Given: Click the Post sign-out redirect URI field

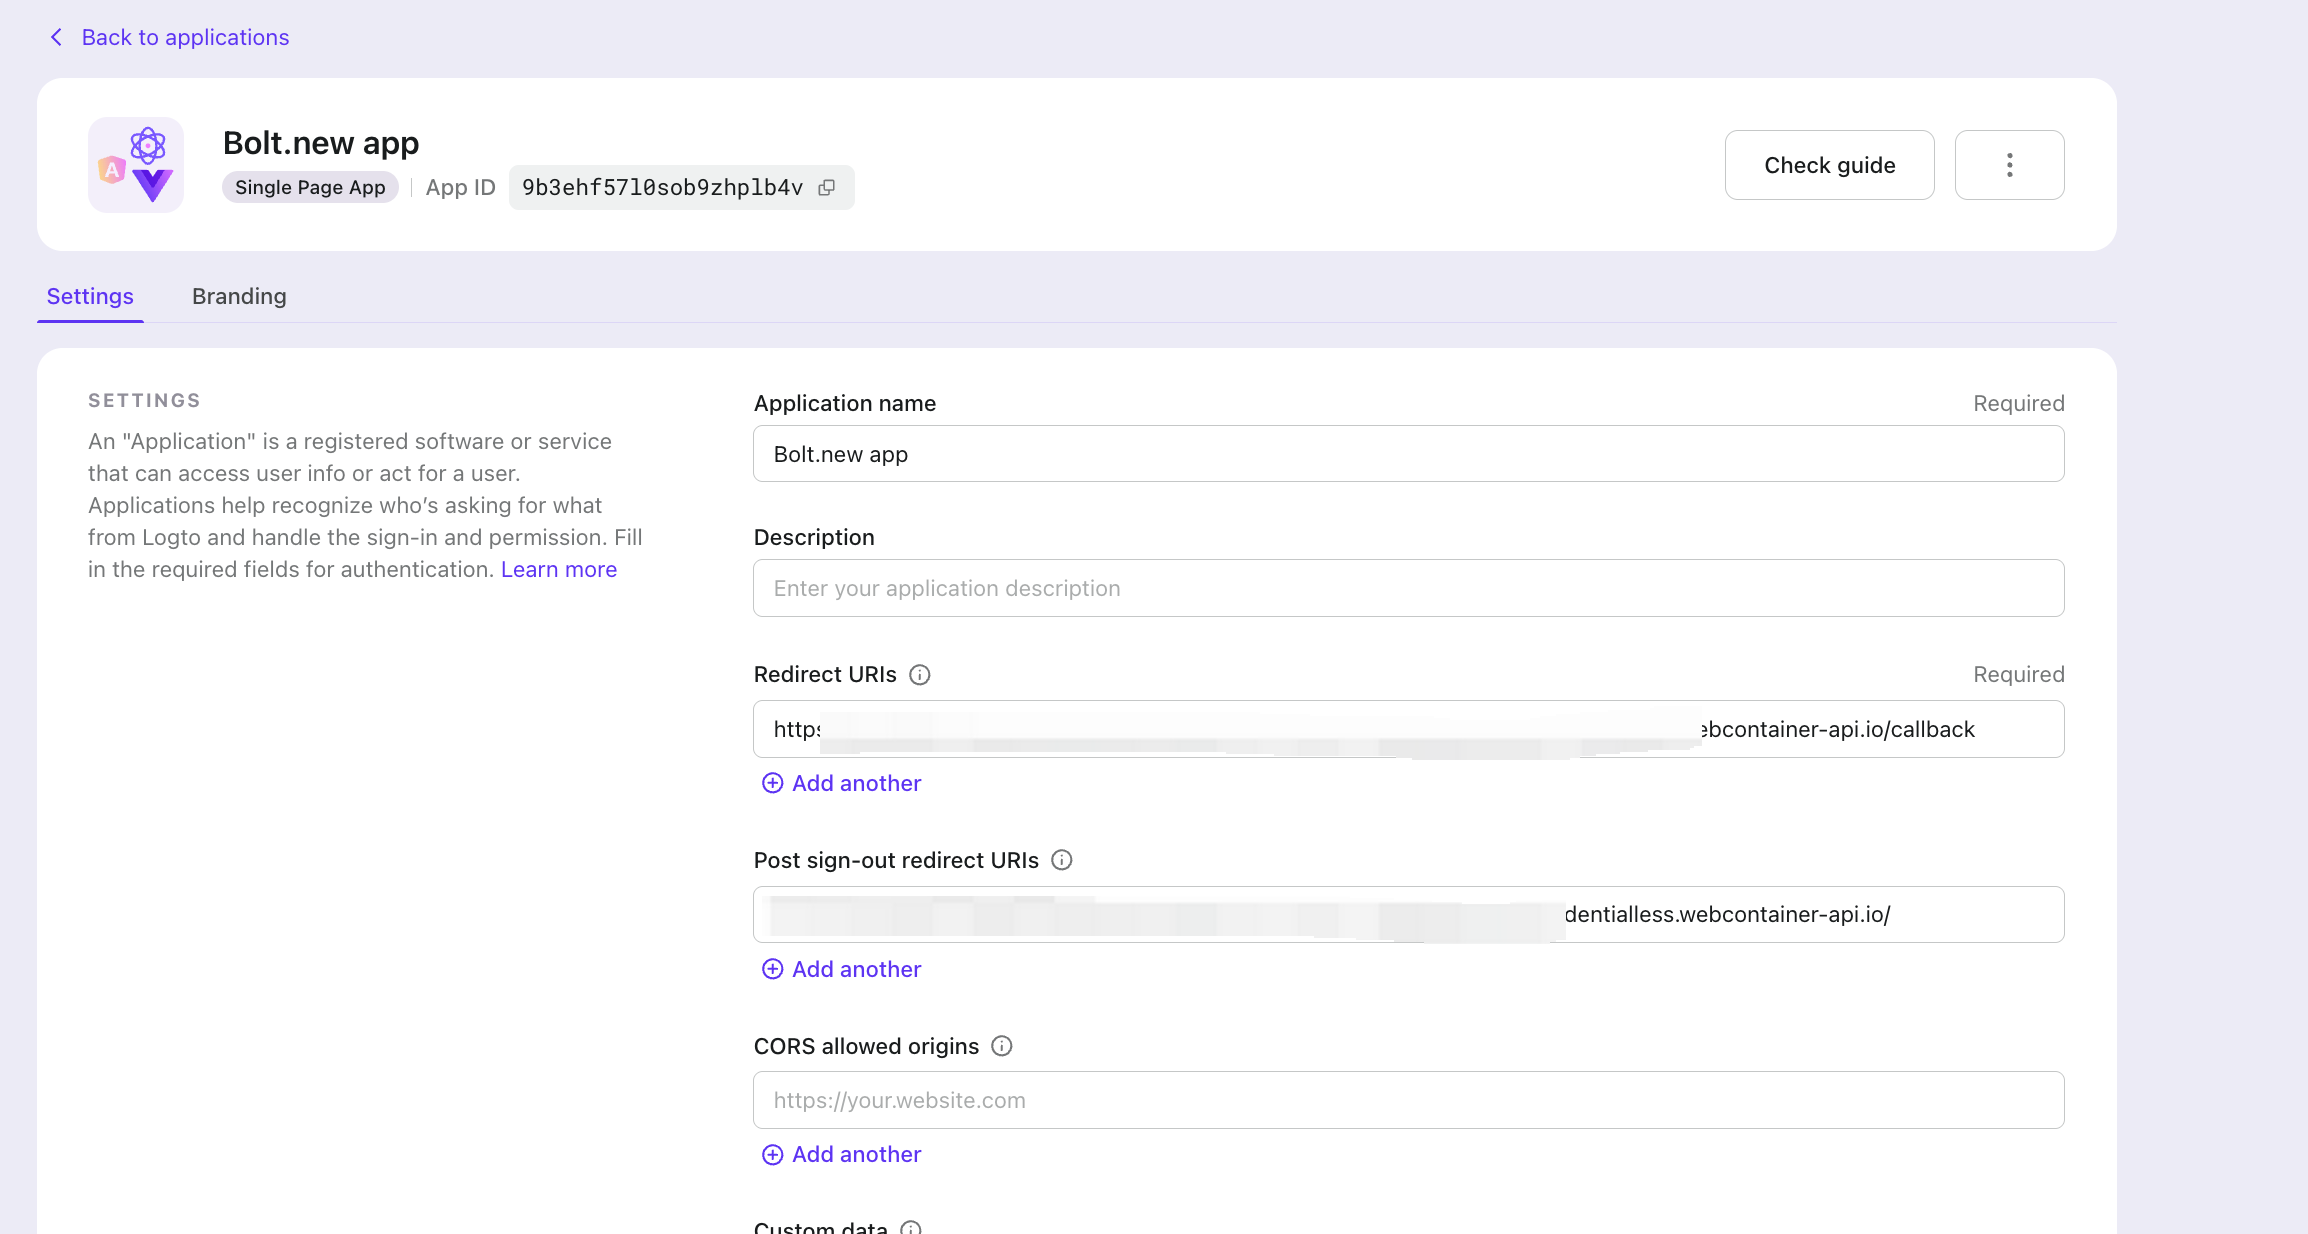Looking at the screenshot, I should point(1408,914).
